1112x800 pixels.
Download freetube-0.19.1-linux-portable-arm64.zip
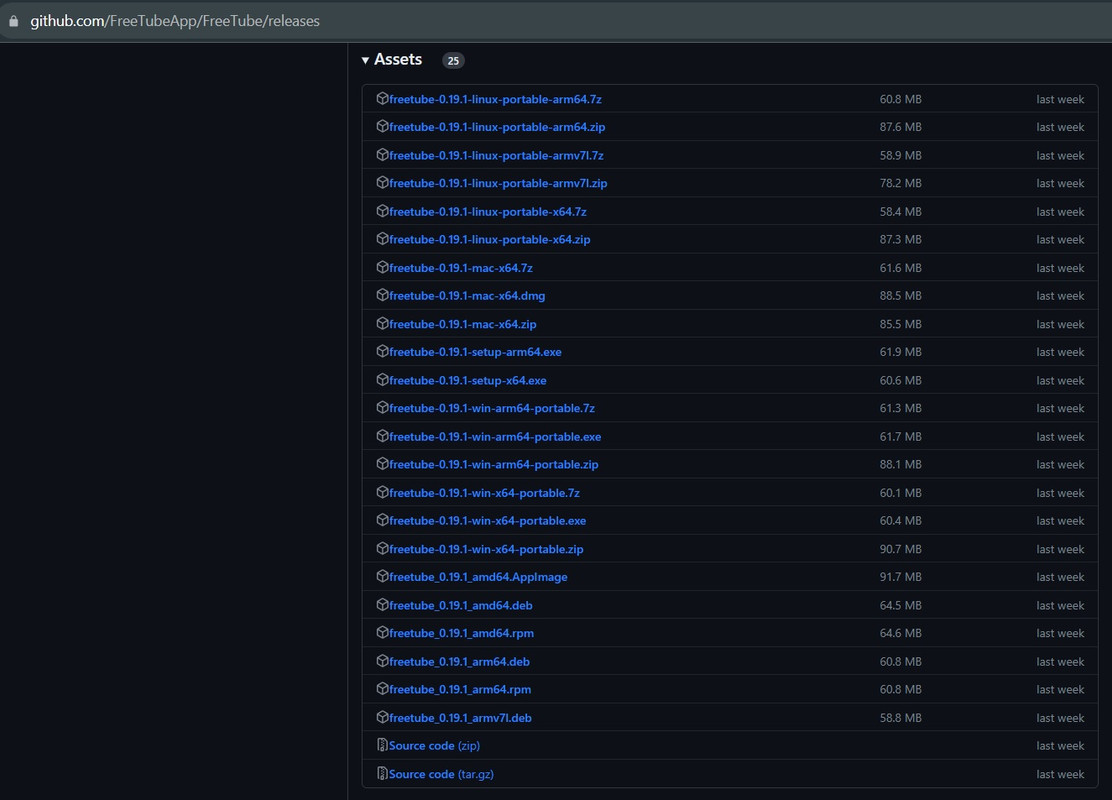click(x=497, y=127)
